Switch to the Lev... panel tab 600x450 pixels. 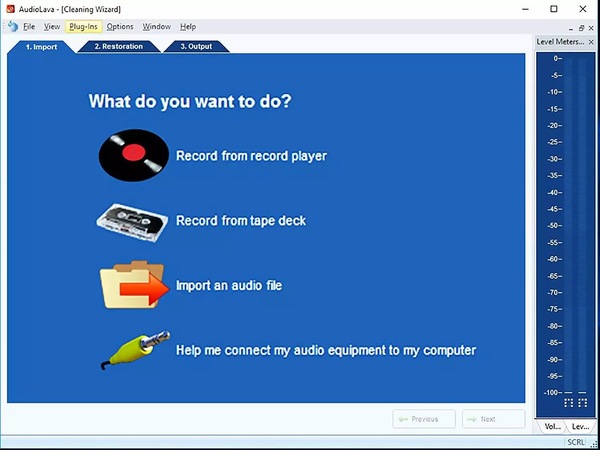tap(580, 426)
